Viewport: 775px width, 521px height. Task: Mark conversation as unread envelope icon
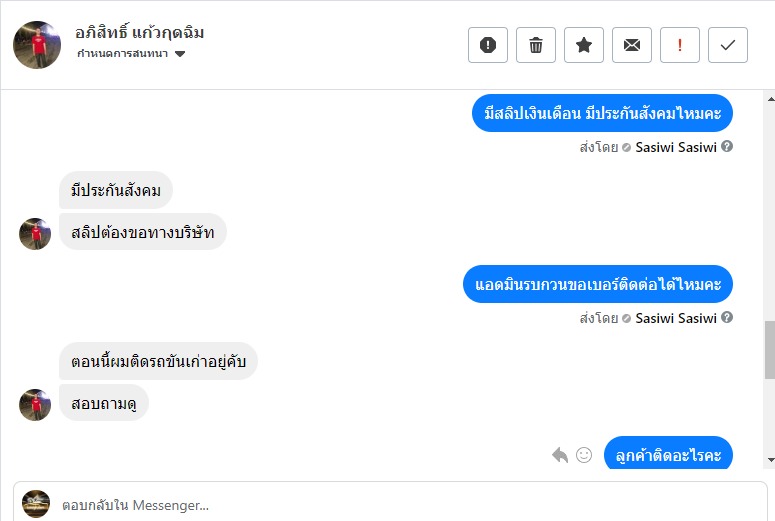pos(632,45)
